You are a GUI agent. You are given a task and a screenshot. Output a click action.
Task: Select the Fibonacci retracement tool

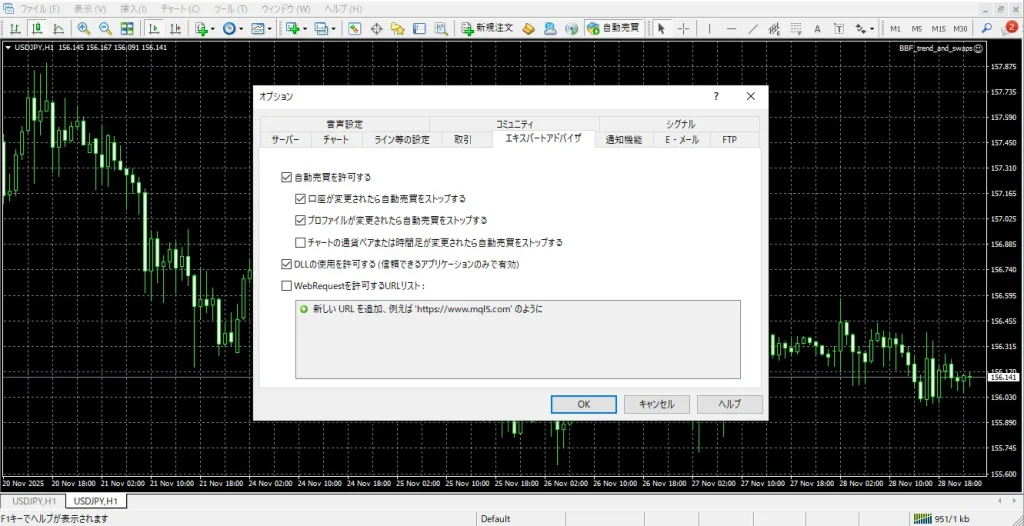point(796,29)
